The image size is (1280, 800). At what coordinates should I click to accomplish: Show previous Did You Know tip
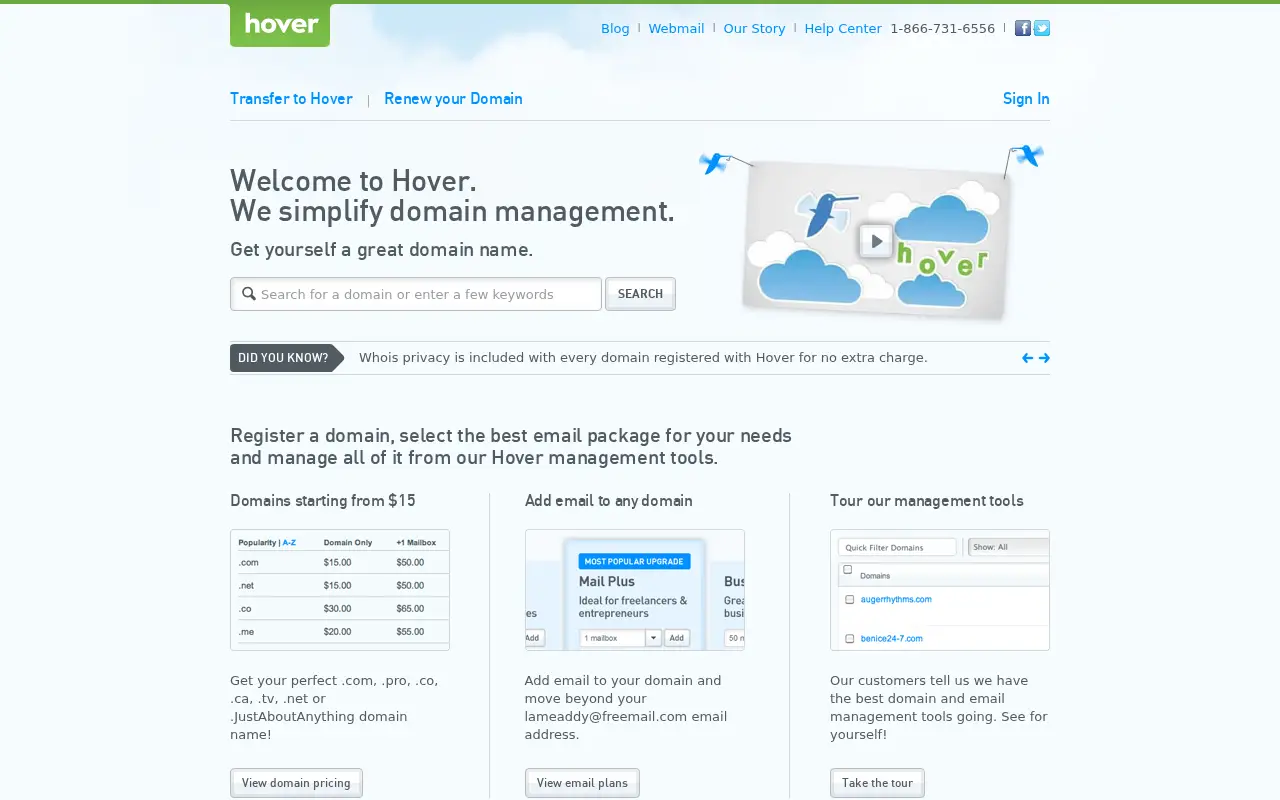tap(1027, 358)
